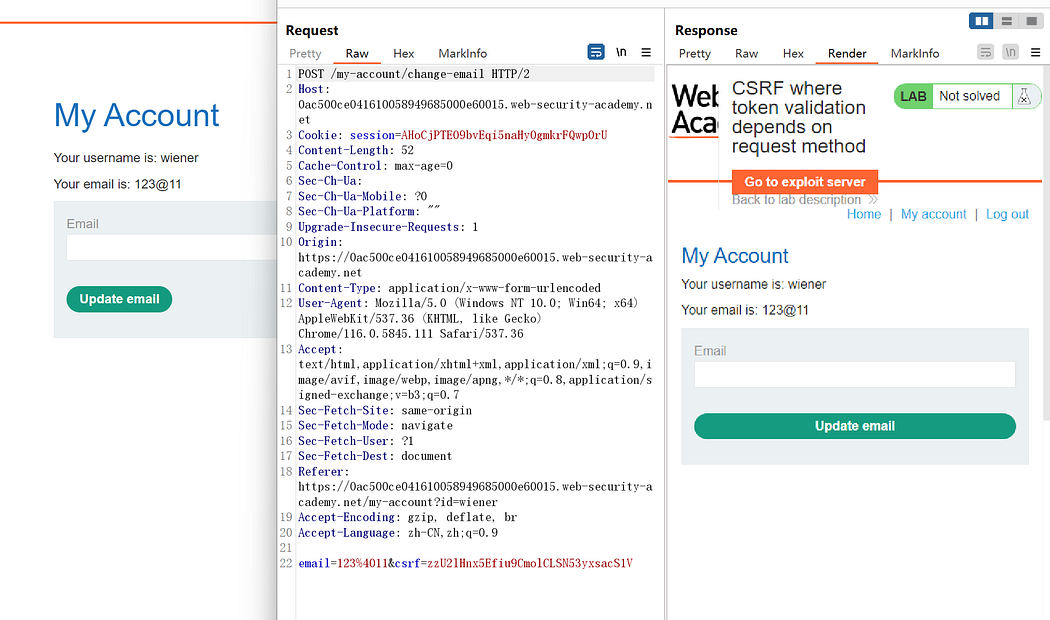The height and width of the screenshot is (620, 1050).
Task: Click the Response \n characters icon
Action: [1010, 52]
